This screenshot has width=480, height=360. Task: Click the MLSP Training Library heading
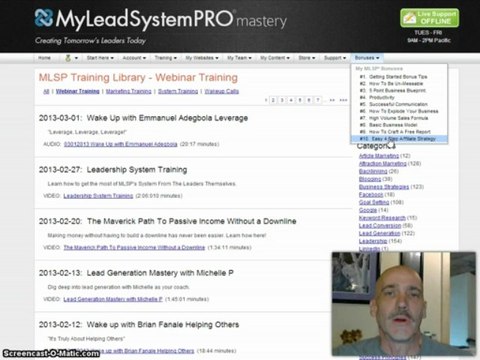tap(138, 77)
